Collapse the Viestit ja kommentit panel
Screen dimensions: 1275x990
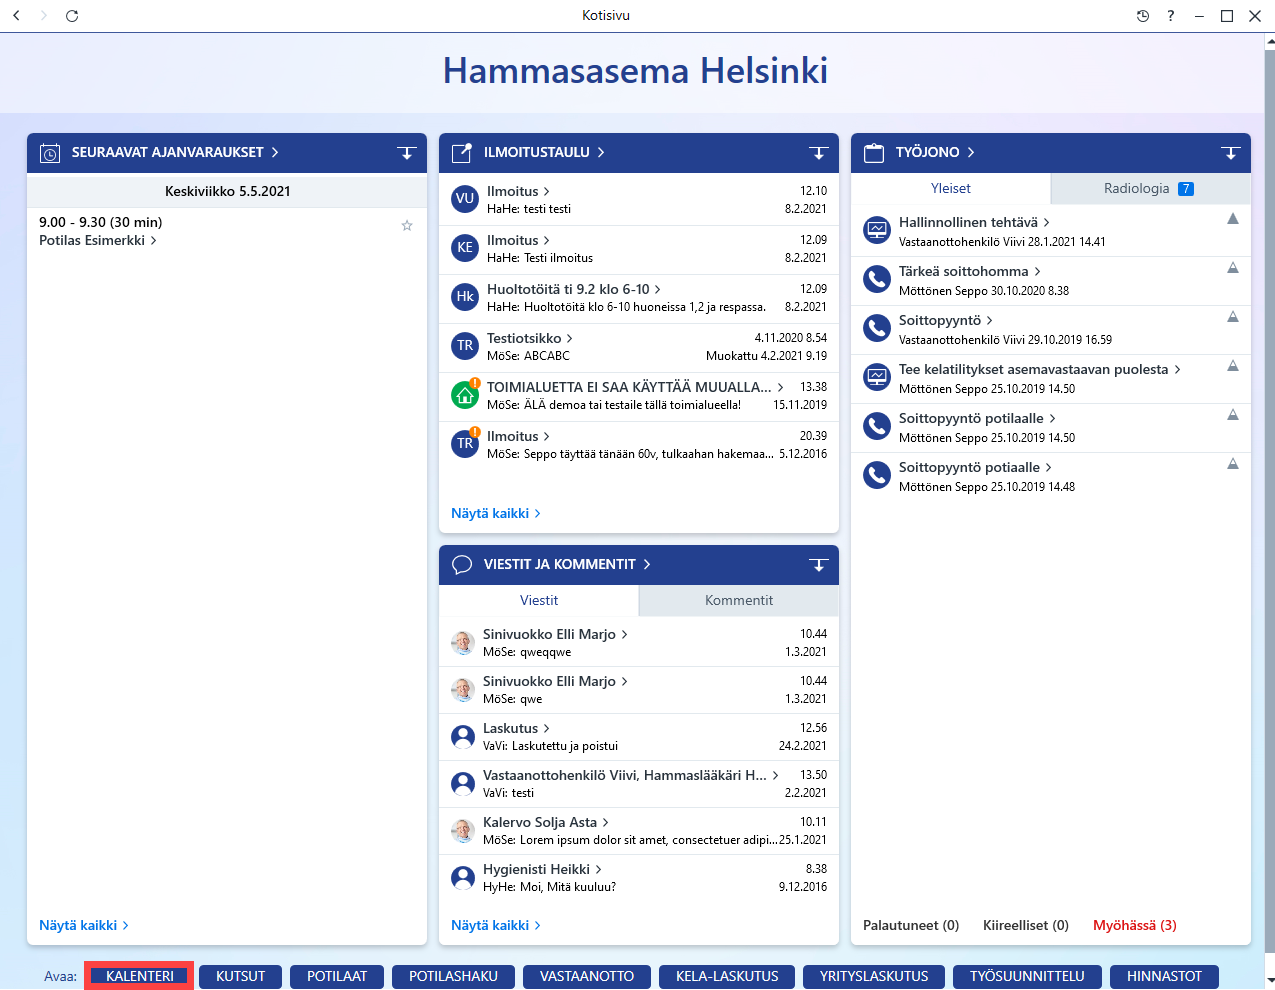point(818,565)
